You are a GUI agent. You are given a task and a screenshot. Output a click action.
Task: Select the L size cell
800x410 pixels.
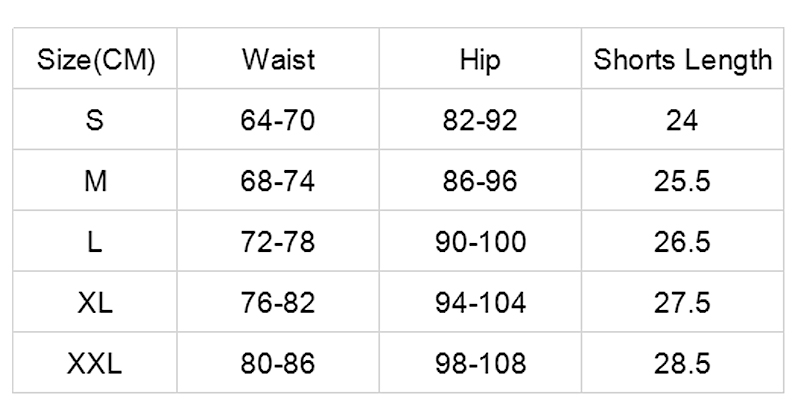95,243
